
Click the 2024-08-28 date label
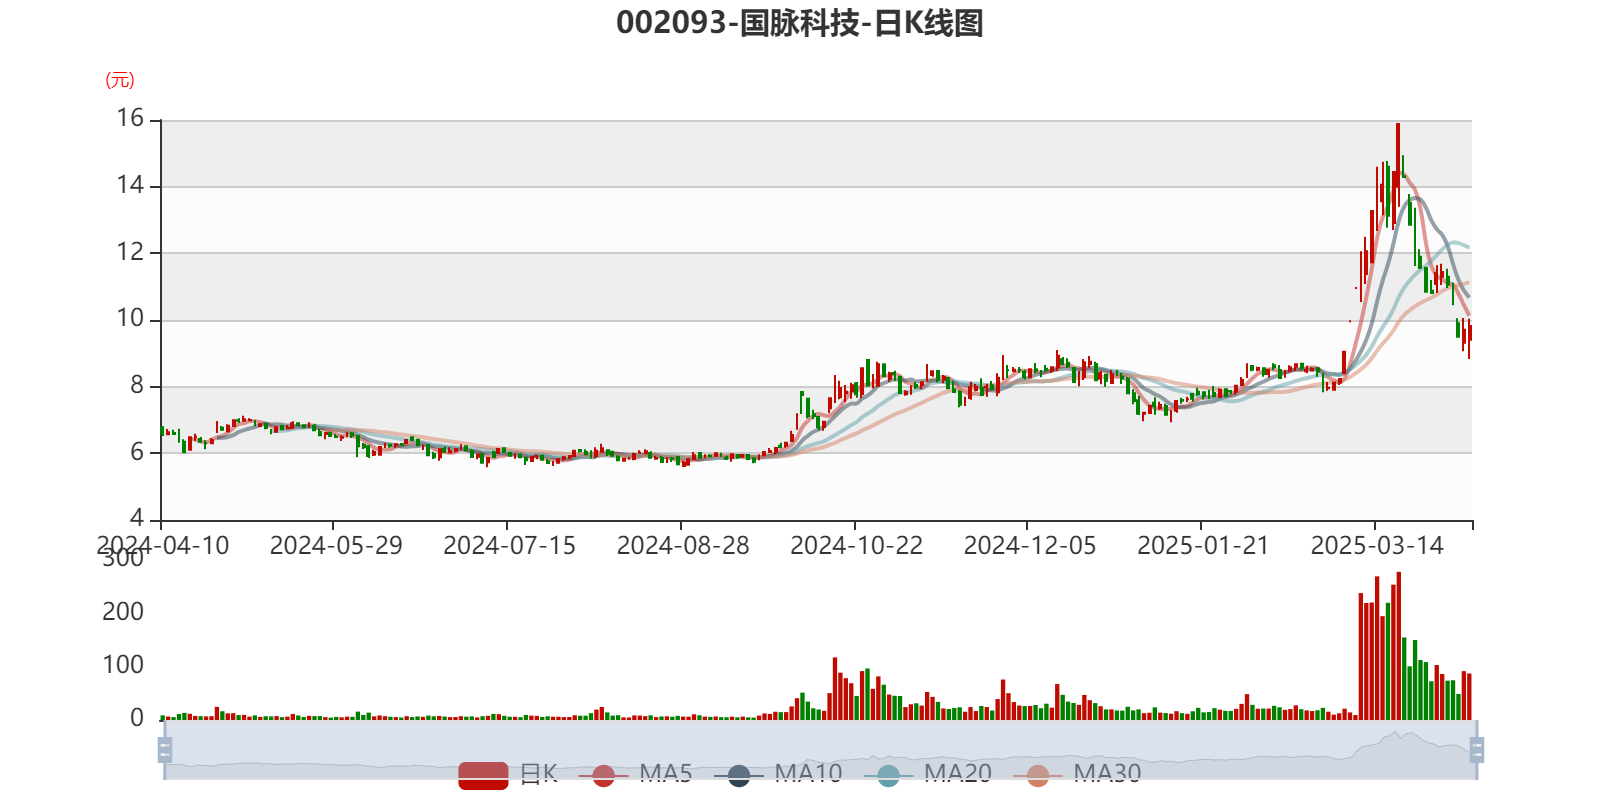[x=683, y=546]
